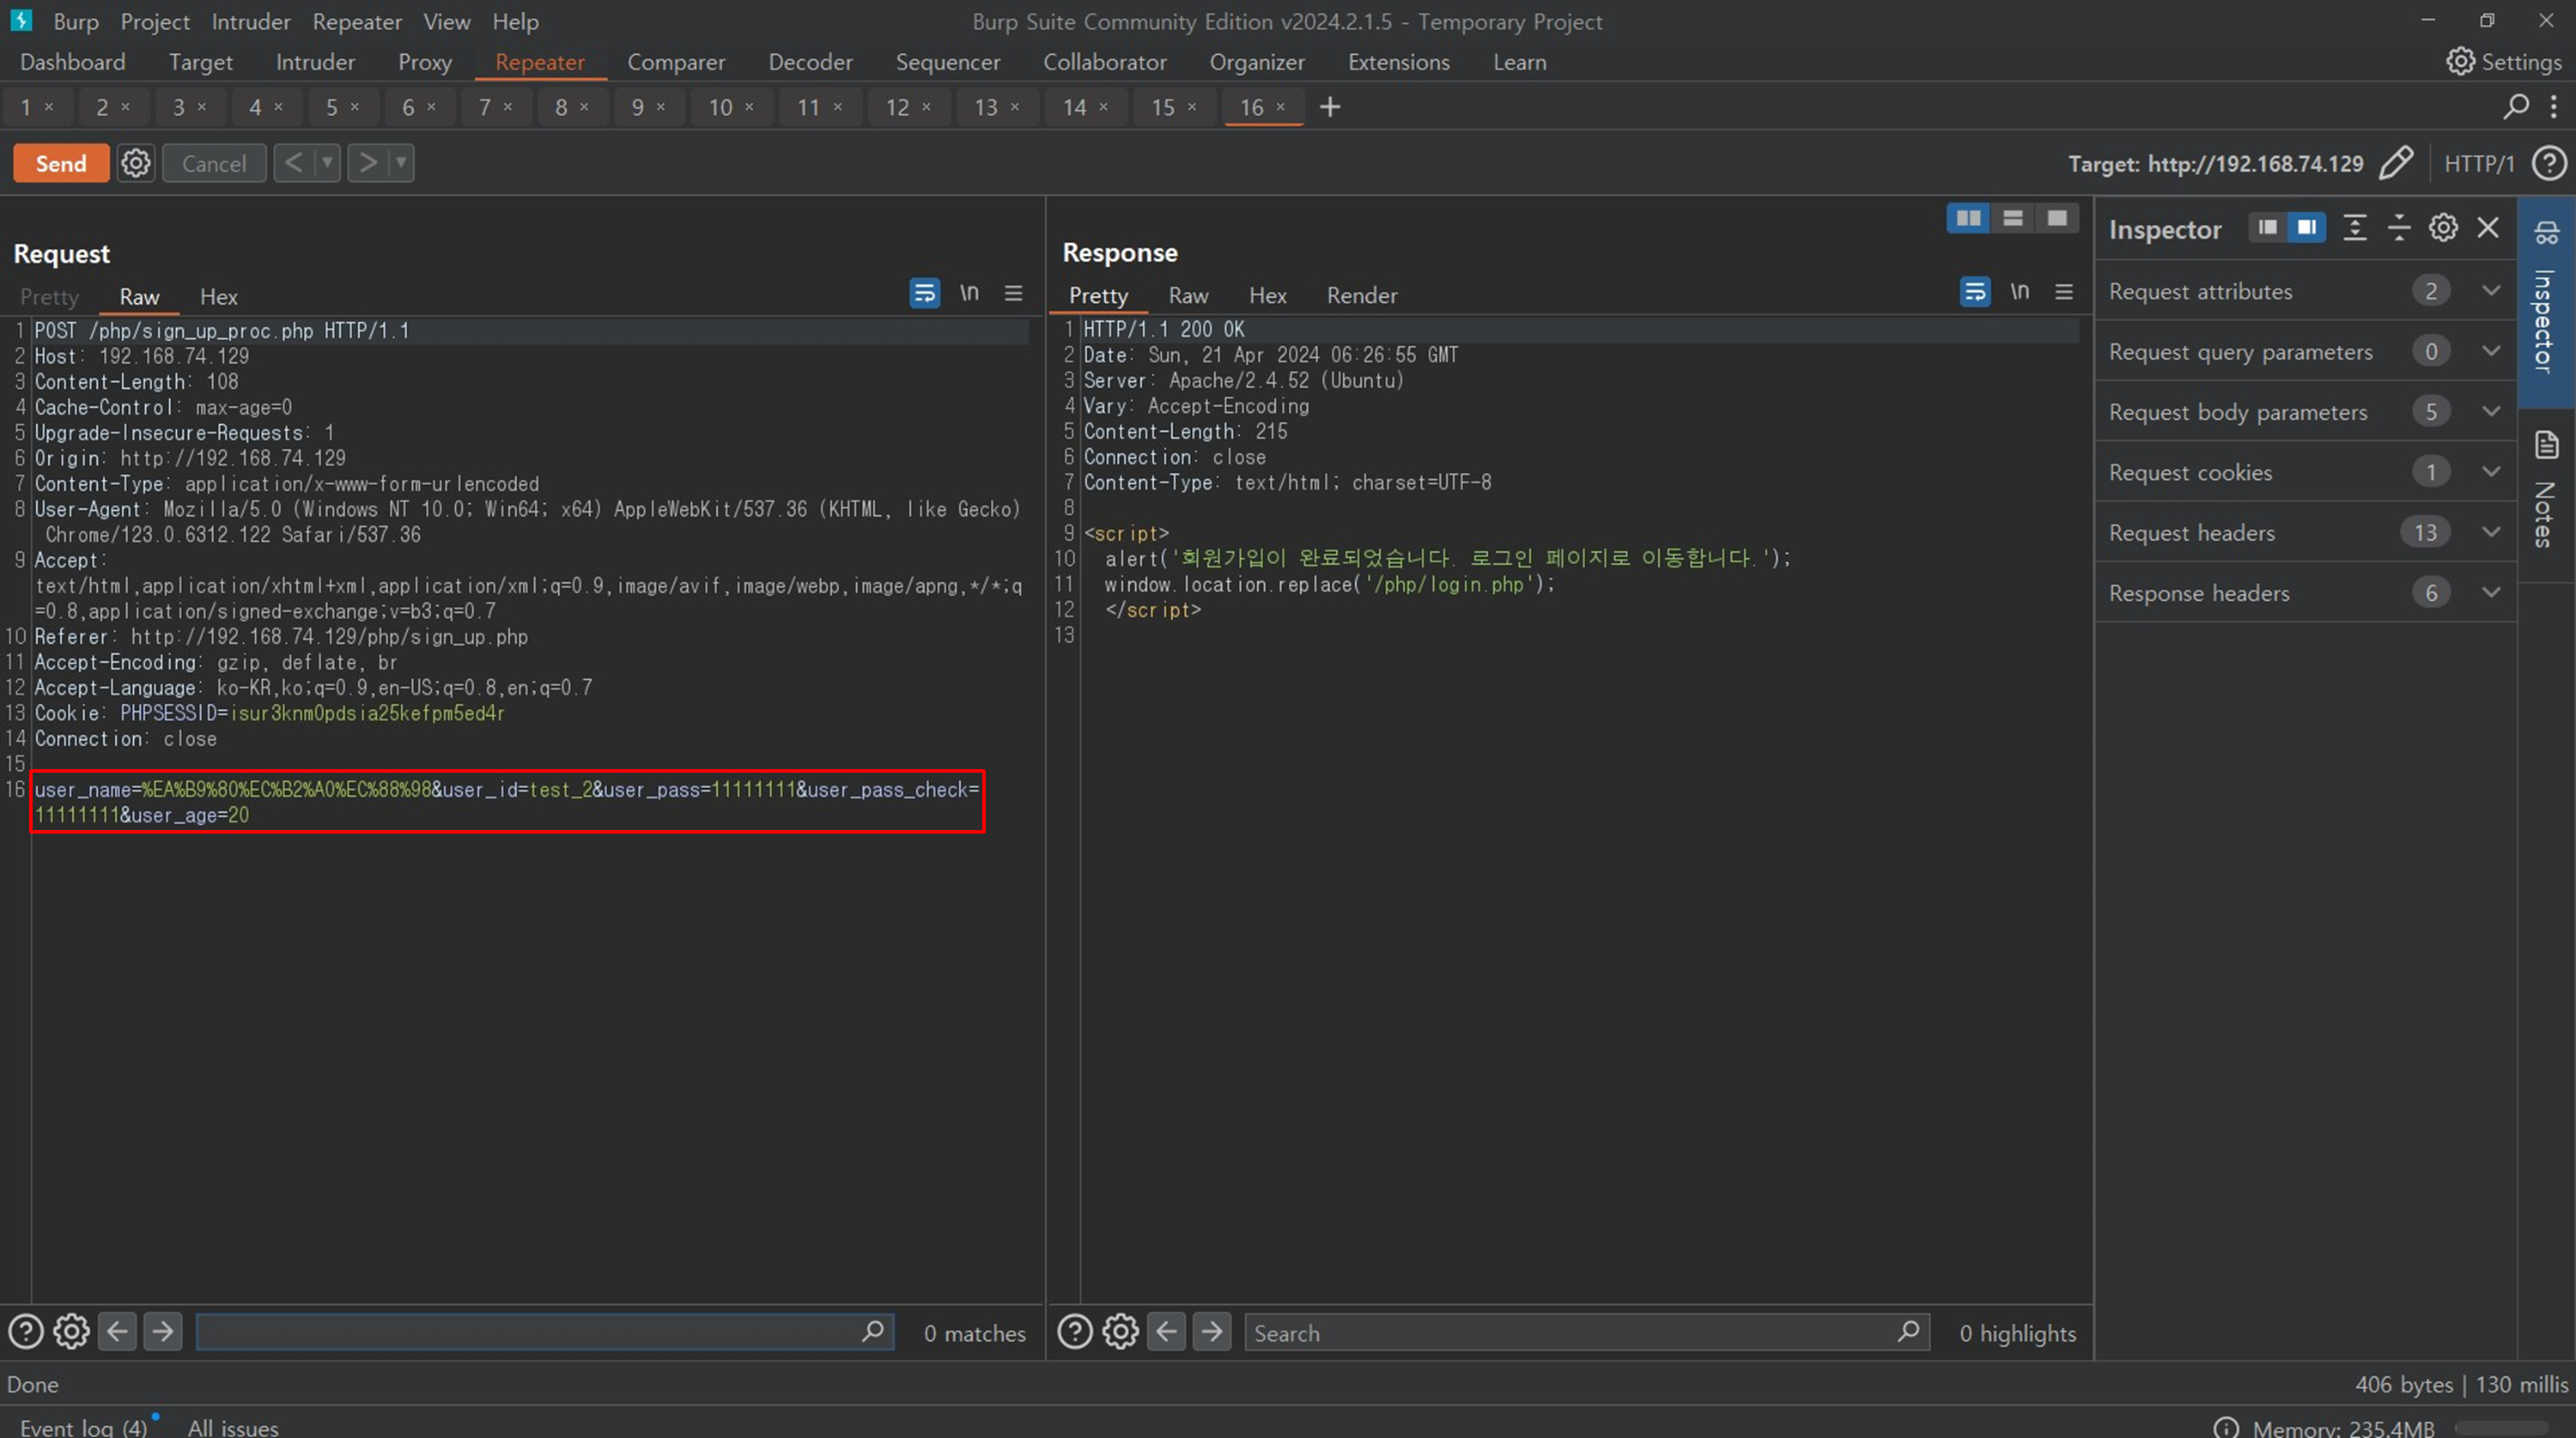The height and width of the screenshot is (1438, 2576).
Task: Edit the target with pencil icon
Action: pyautogui.click(x=2396, y=163)
